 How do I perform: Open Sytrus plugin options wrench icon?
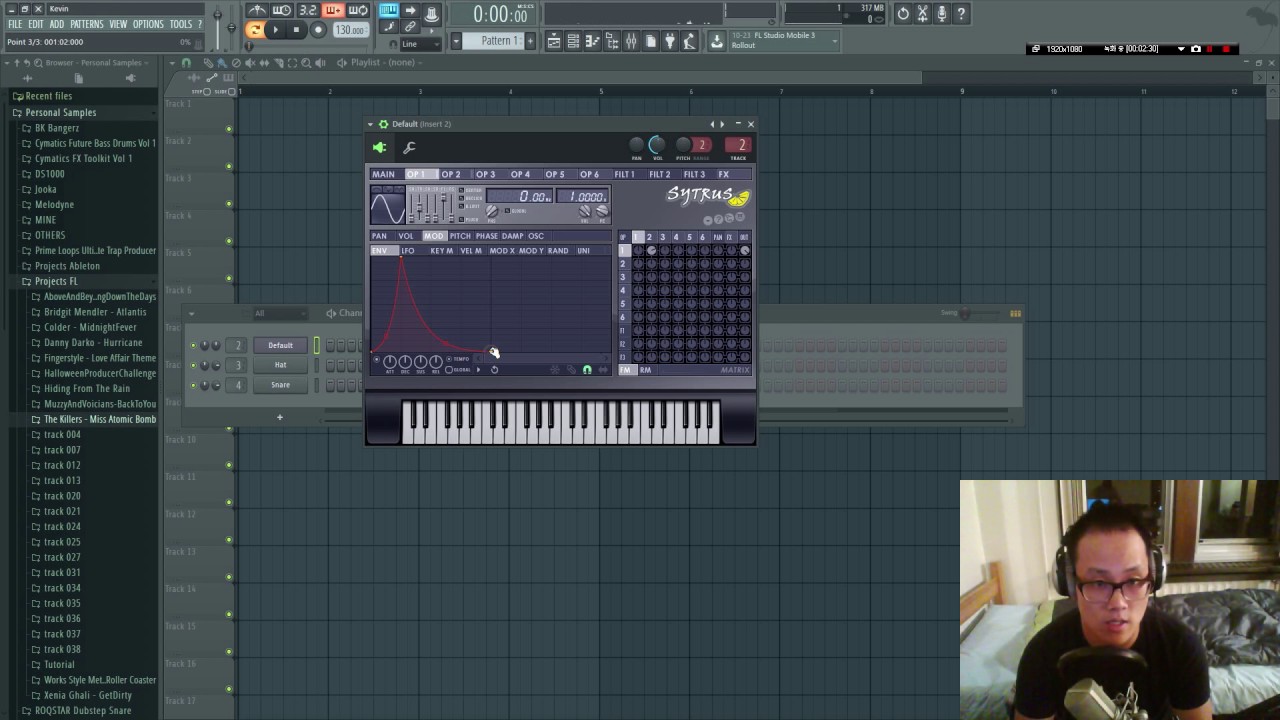point(409,148)
